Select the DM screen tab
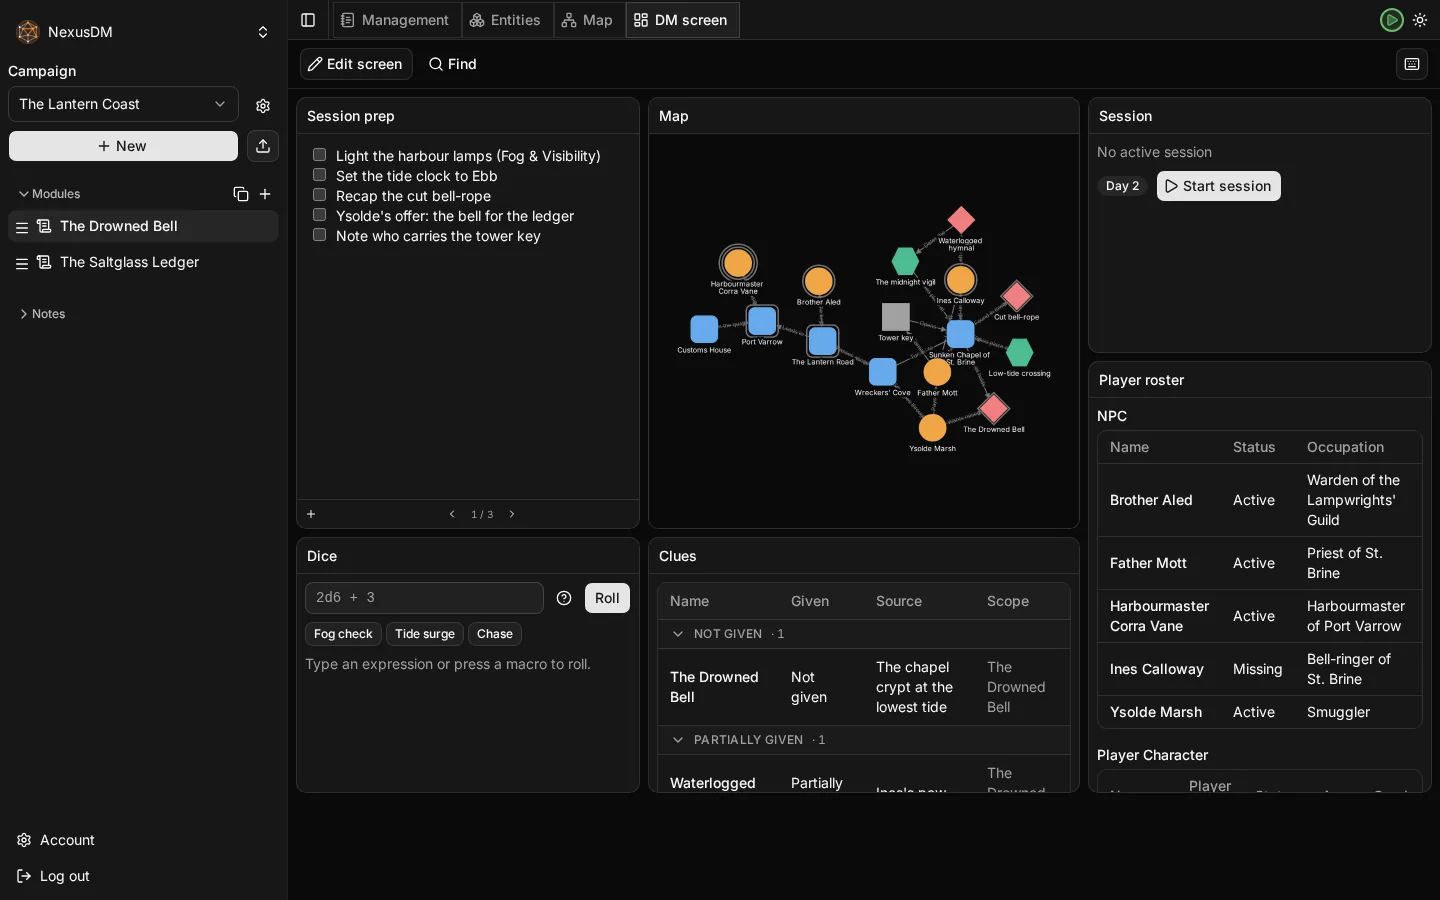 [x=682, y=20]
